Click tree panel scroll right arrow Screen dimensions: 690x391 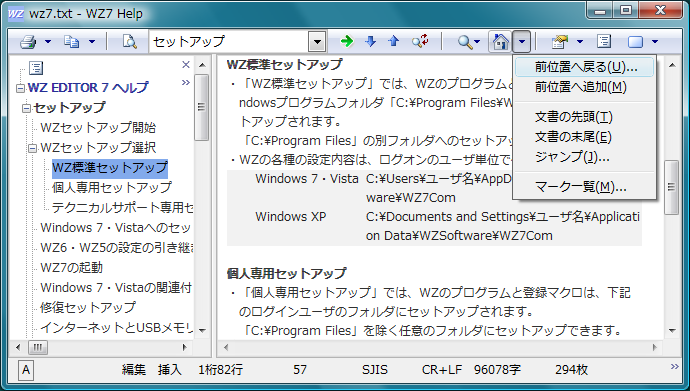(x=185, y=347)
